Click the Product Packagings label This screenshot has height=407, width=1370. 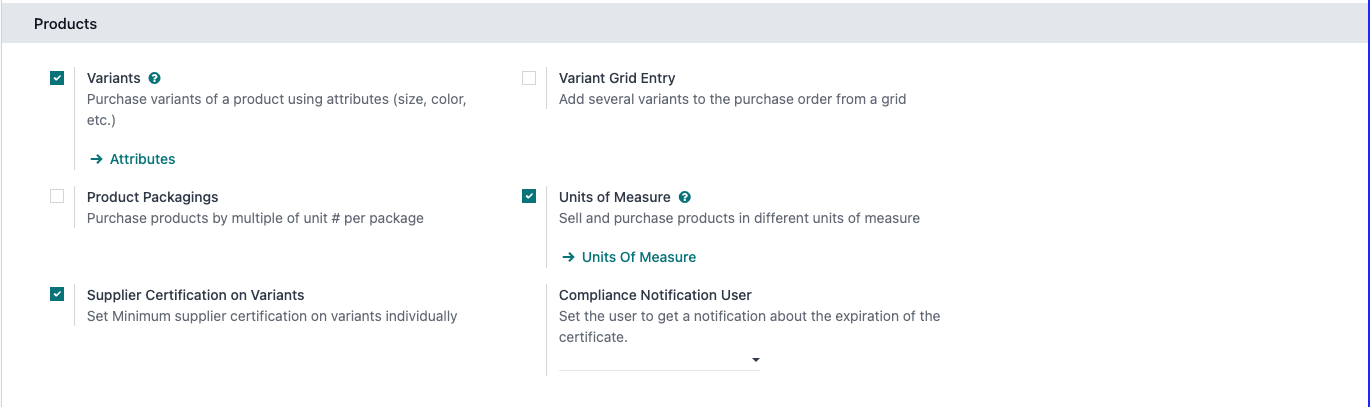[152, 197]
